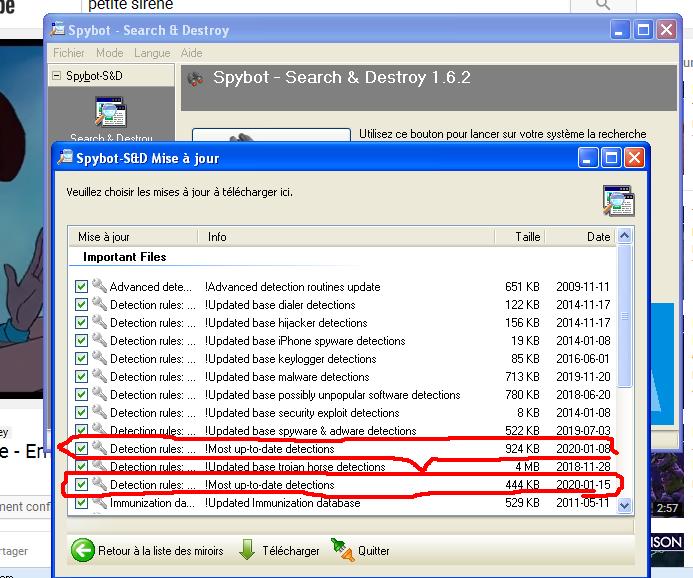Uncheck the base hijacker detections checkbox
Viewport: 693px width, 578px height.
click(x=81, y=323)
